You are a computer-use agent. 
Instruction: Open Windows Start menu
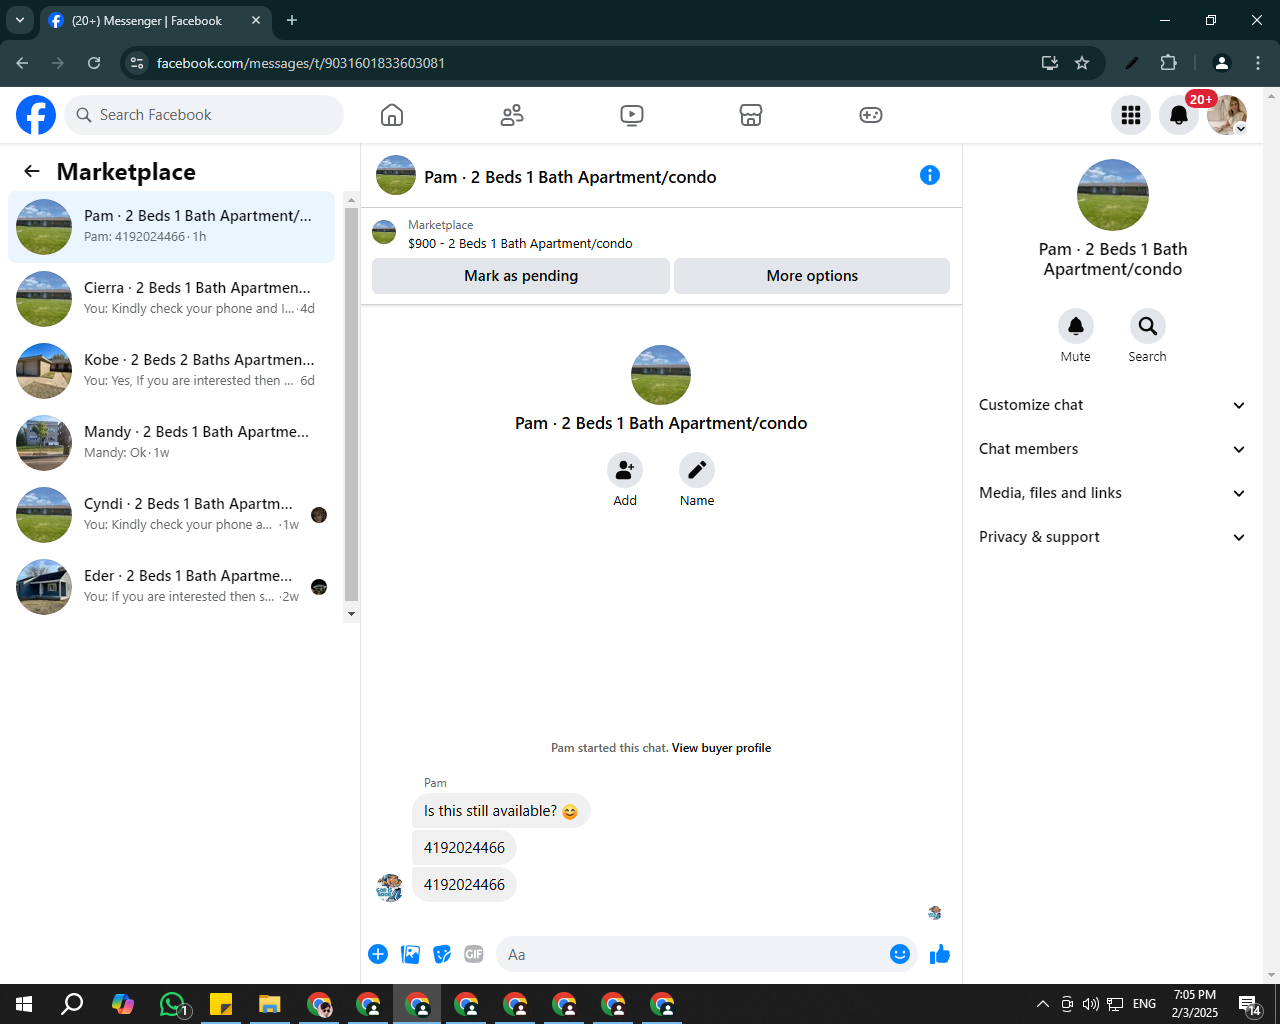(24, 1004)
